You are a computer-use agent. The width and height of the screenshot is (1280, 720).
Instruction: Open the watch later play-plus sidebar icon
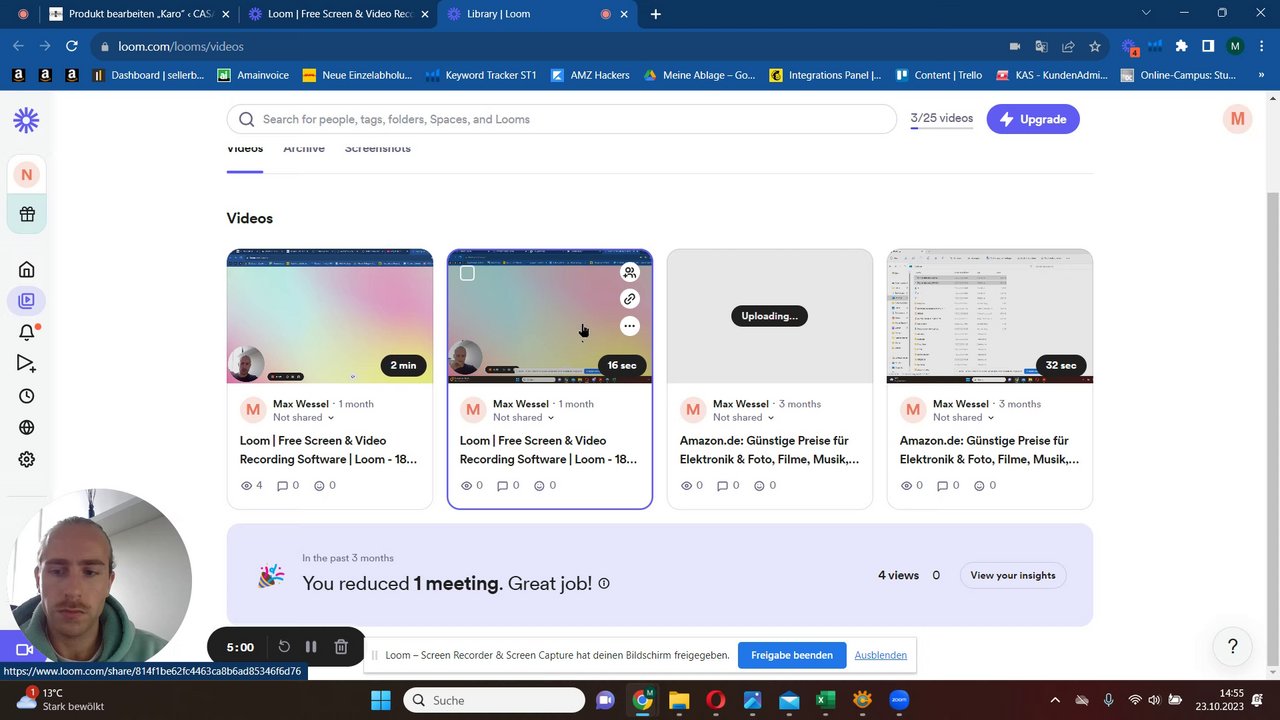point(27,364)
